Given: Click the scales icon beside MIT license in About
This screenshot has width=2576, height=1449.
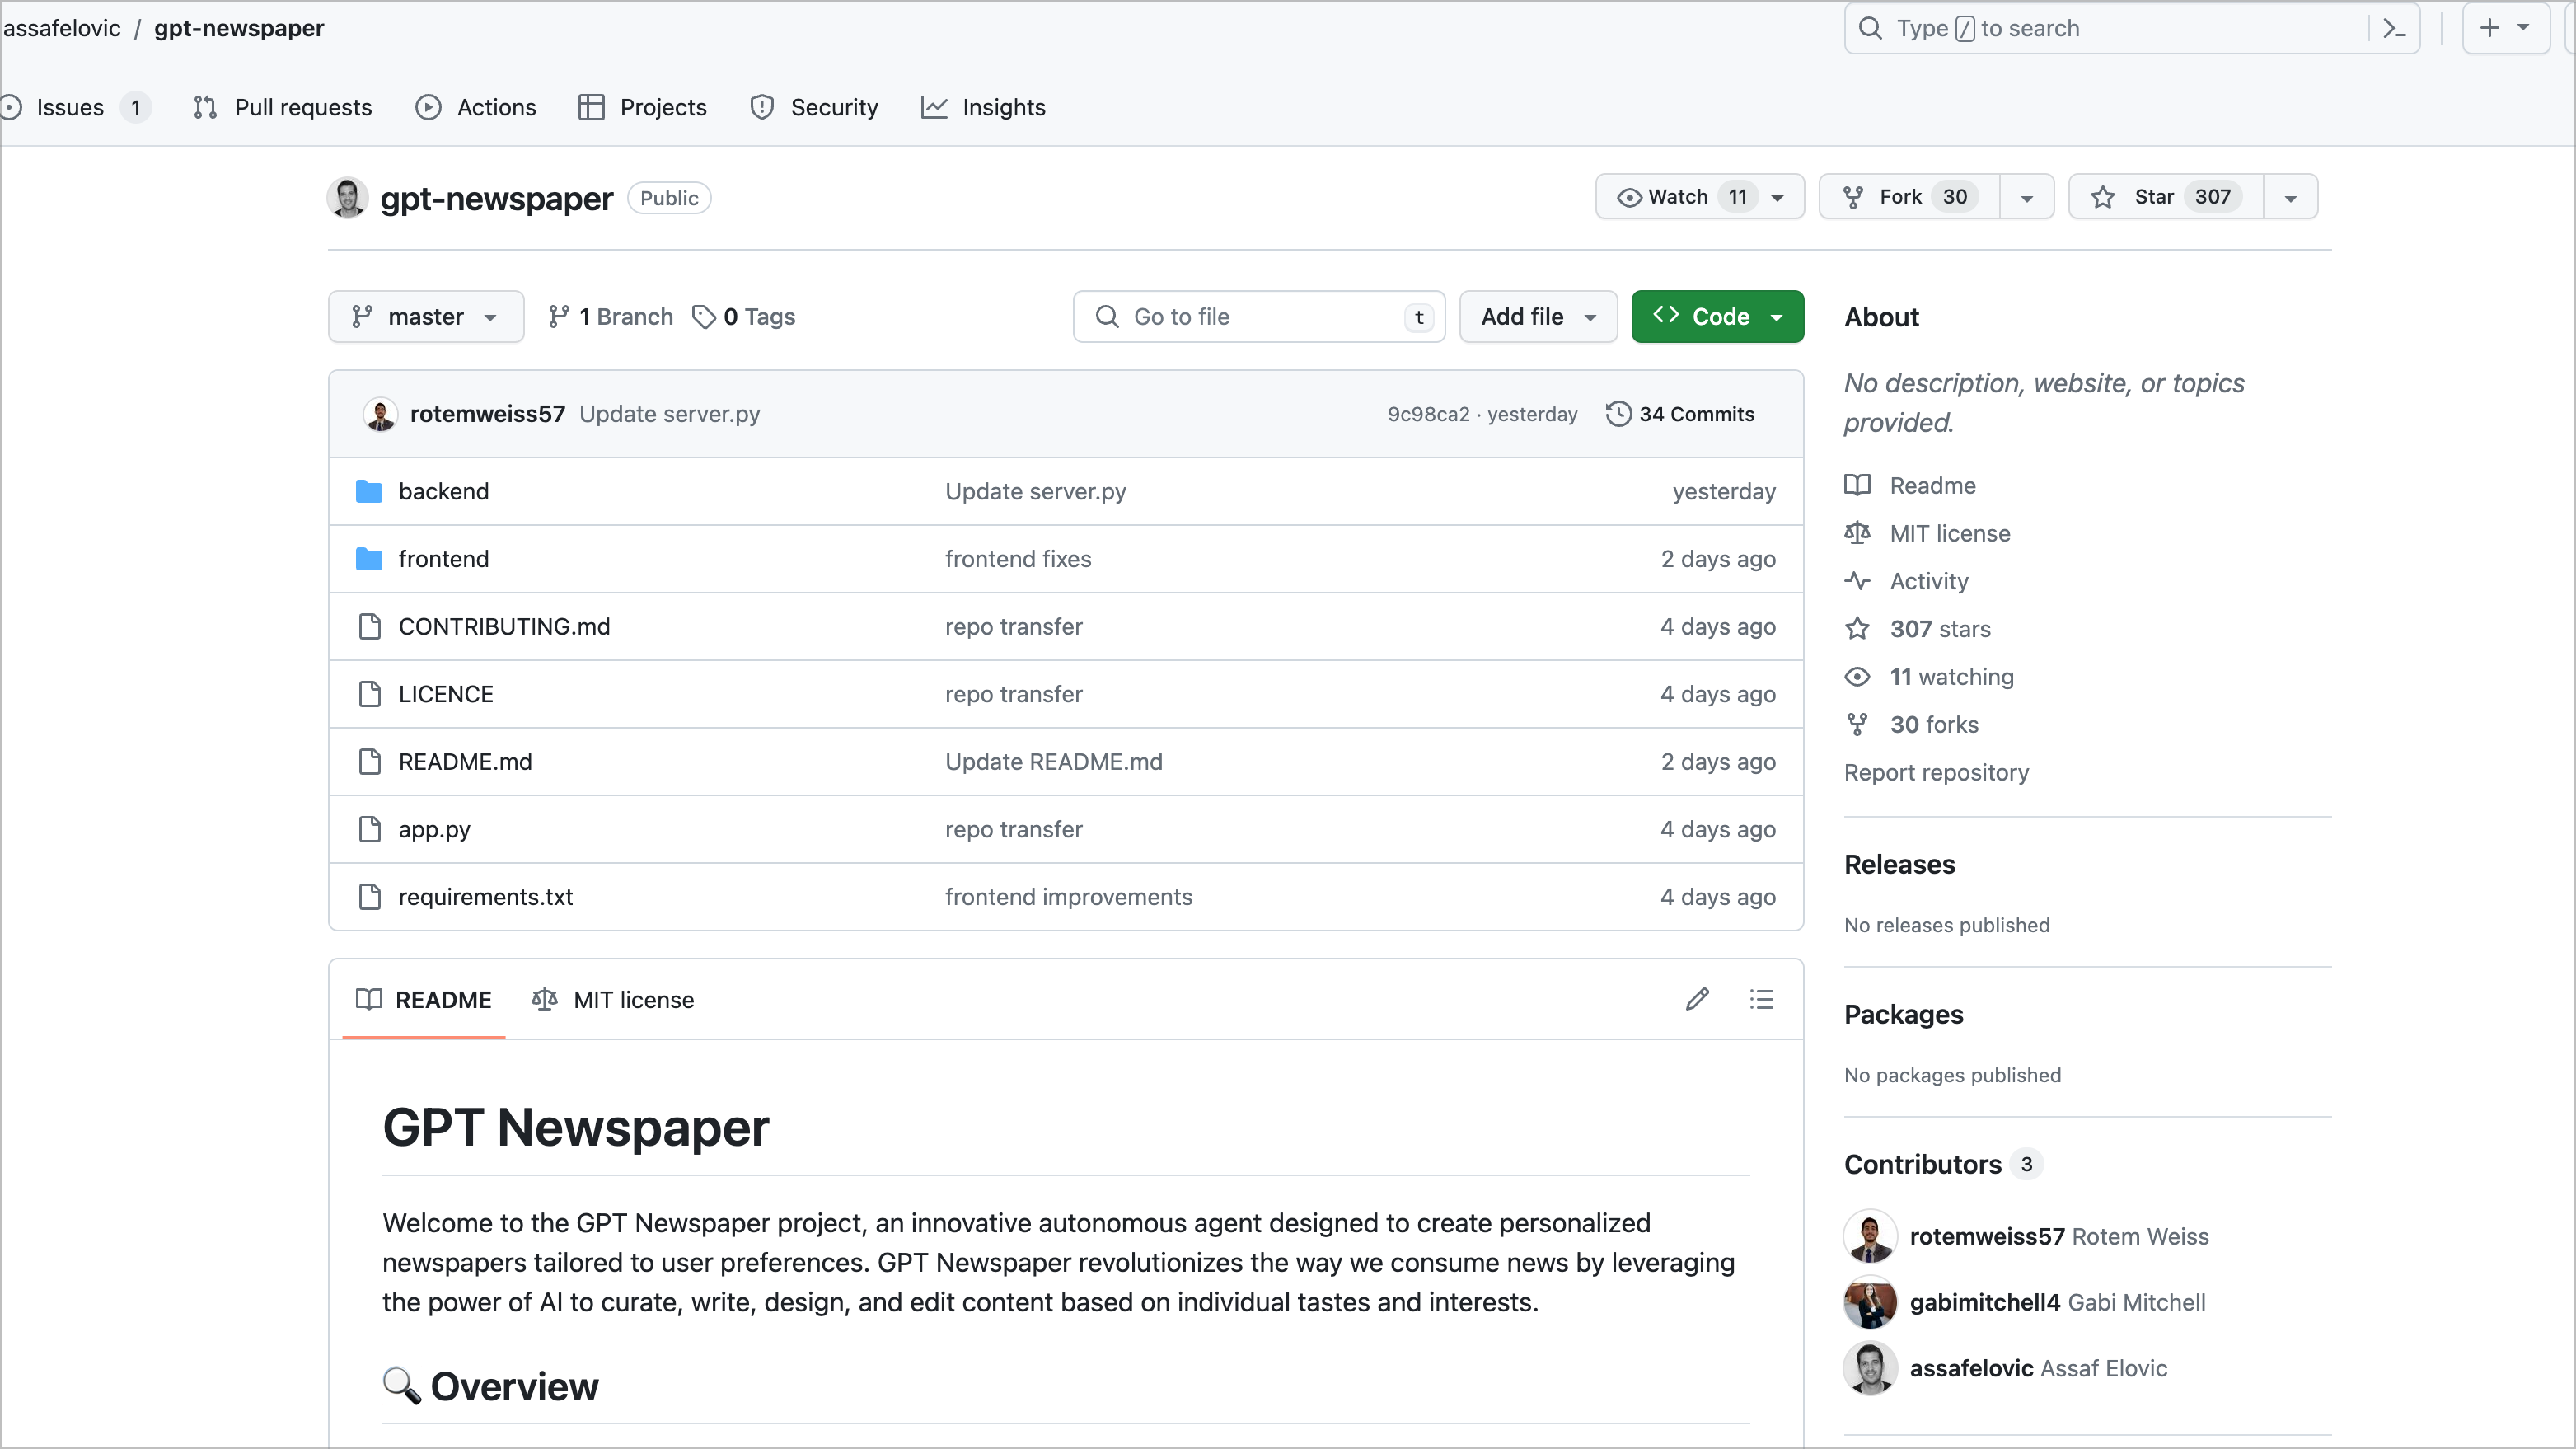Looking at the screenshot, I should 1857,533.
